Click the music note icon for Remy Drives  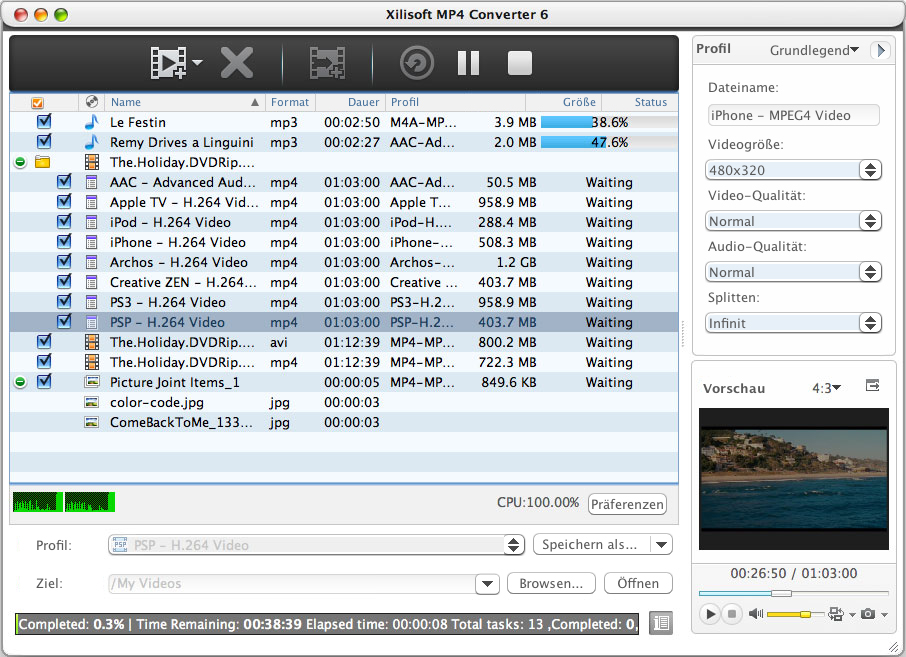(x=91, y=142)
